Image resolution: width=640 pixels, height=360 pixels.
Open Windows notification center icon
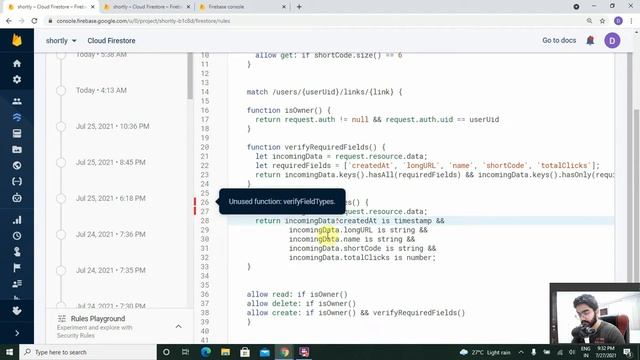click(627, 352)
